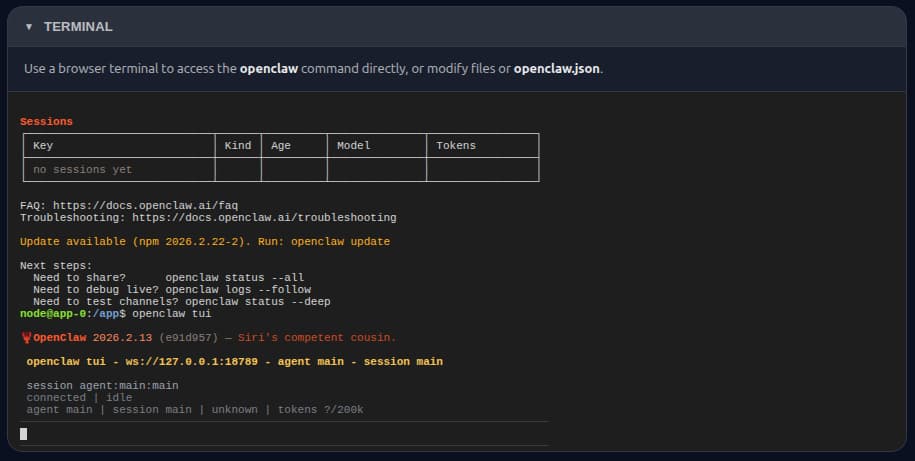The width and height of the screenshot is (915, 461).
Task: Click the 'connected | idle' status line
Action: pyautogui.click(x=79, y=397)
